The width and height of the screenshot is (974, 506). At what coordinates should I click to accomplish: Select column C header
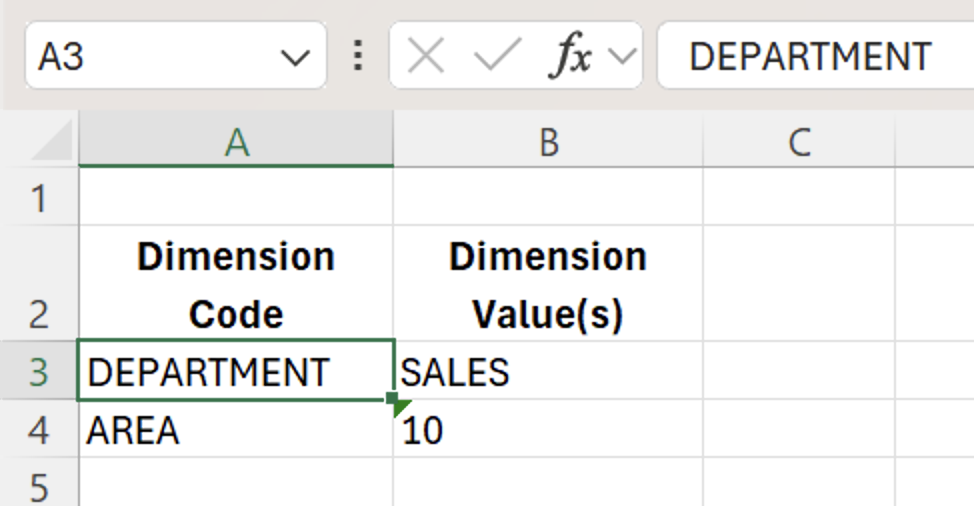[x=798, y=144]
